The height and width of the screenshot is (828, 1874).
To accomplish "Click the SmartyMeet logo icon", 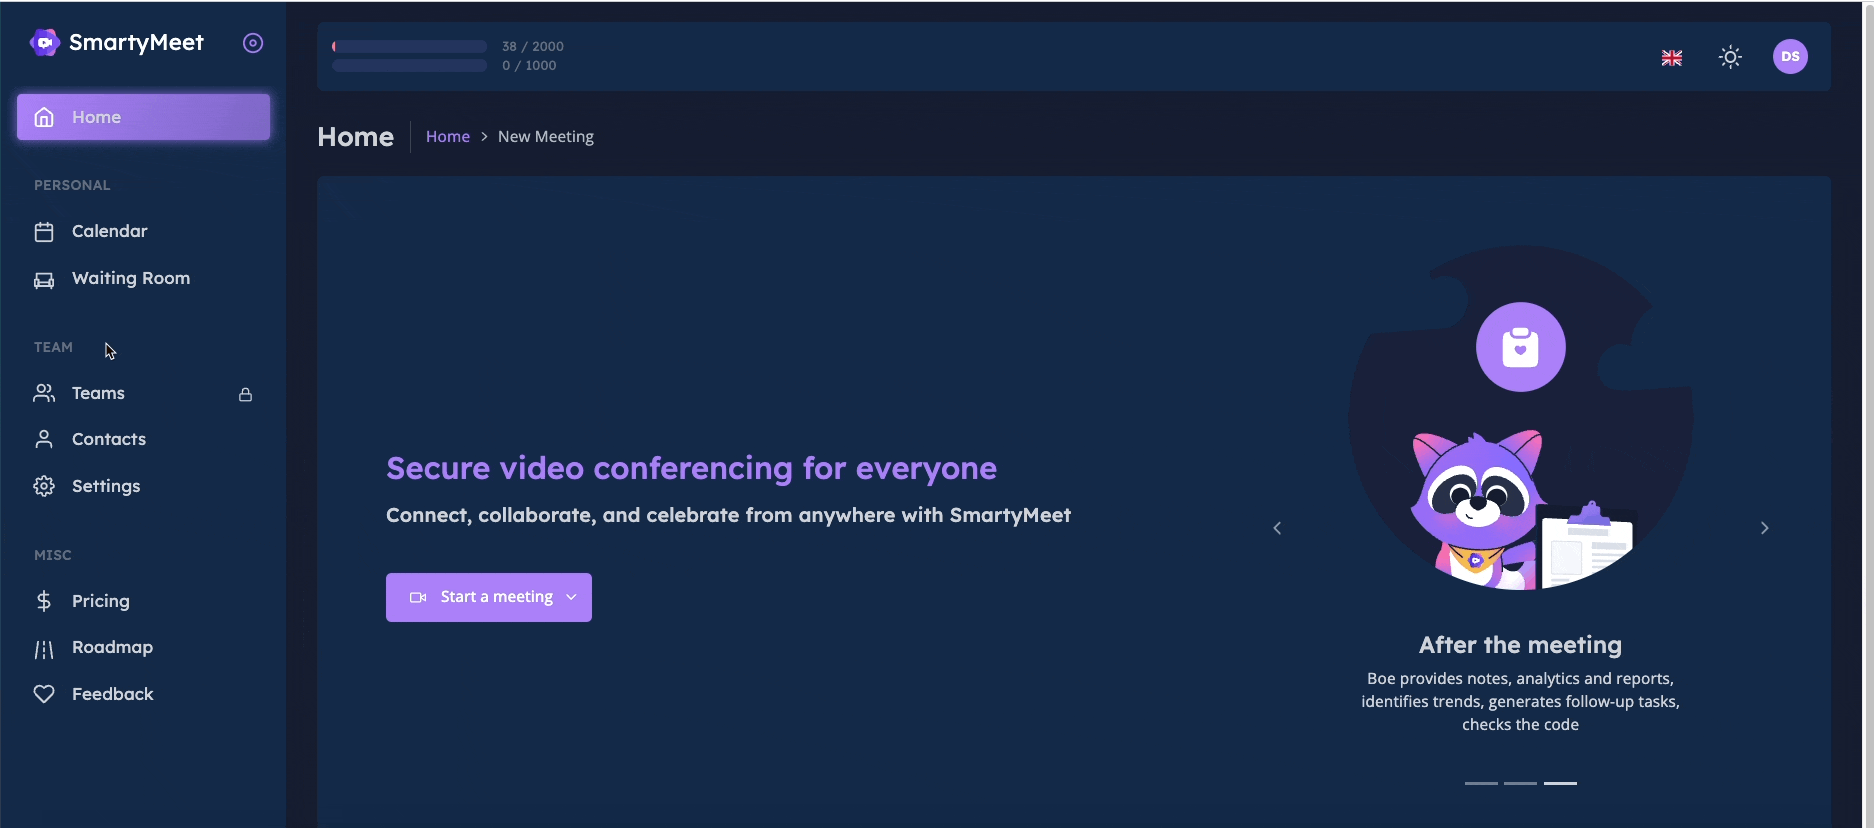I will click(45, 42).
